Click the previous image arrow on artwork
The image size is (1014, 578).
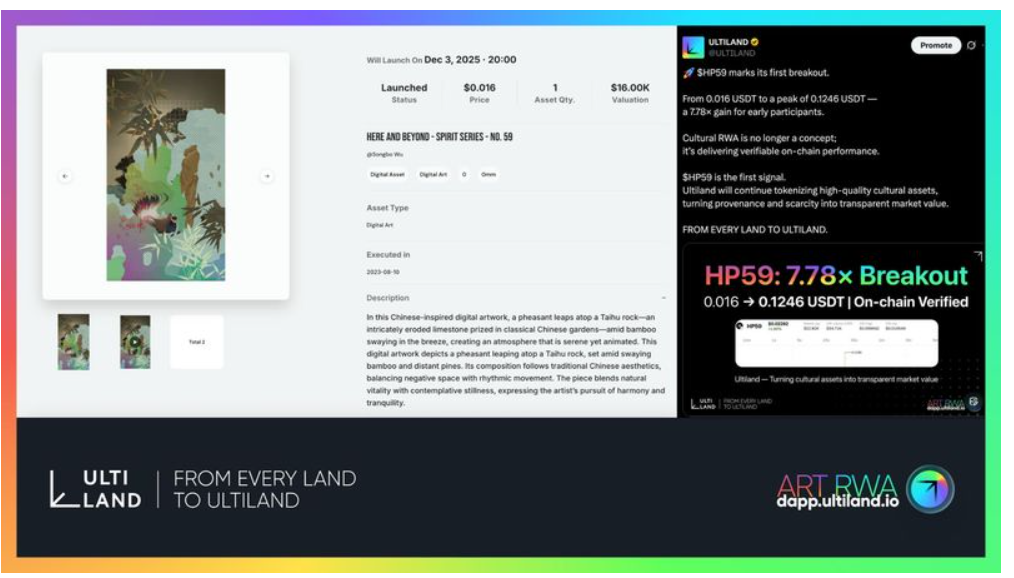[x=65, y=176]
